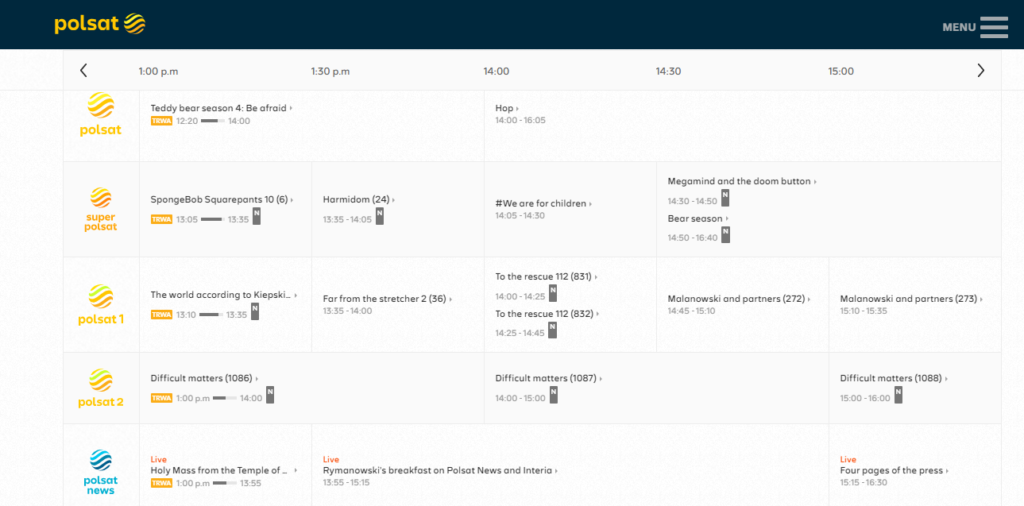Advance to later time slots arrow
The image size is (1024, 506).
pos(980,71)
